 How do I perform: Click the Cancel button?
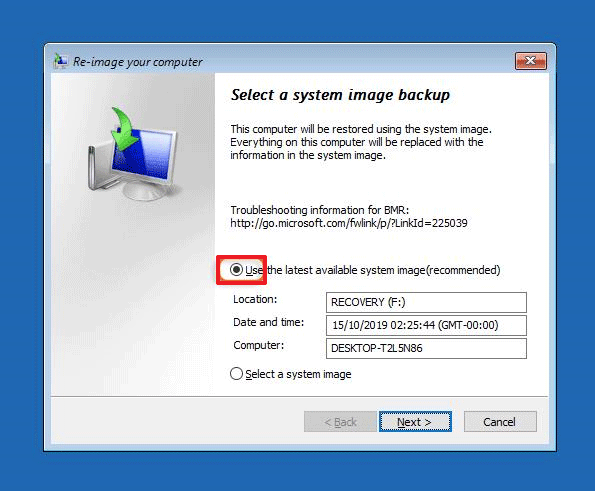coord(500,422)
